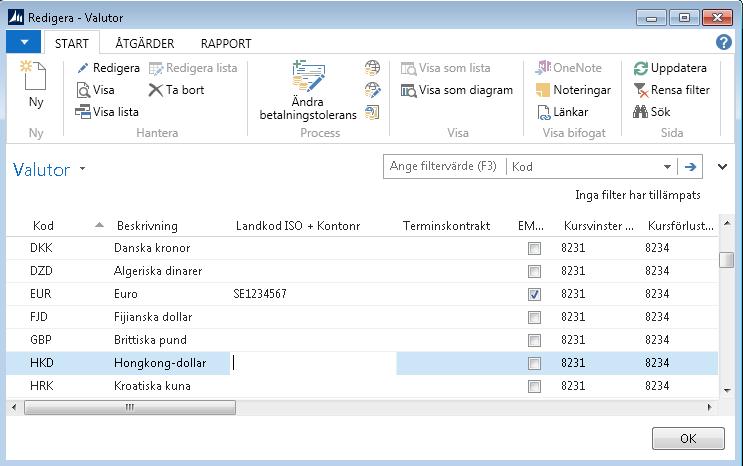The height and width of the screenshot is (466, 743).
Task: Open Noteringar notes
Action: (573, 90)
